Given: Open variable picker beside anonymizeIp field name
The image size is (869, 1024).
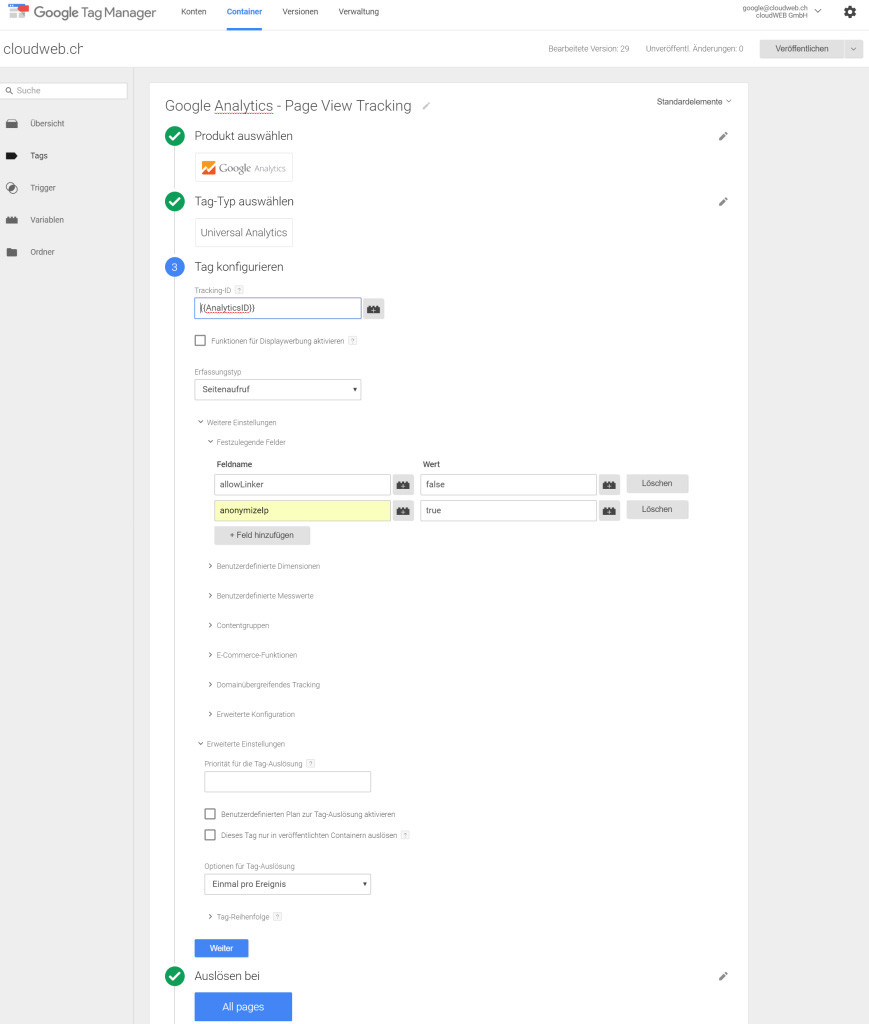Looking at the screenshot, I should [x=403, y=511].
